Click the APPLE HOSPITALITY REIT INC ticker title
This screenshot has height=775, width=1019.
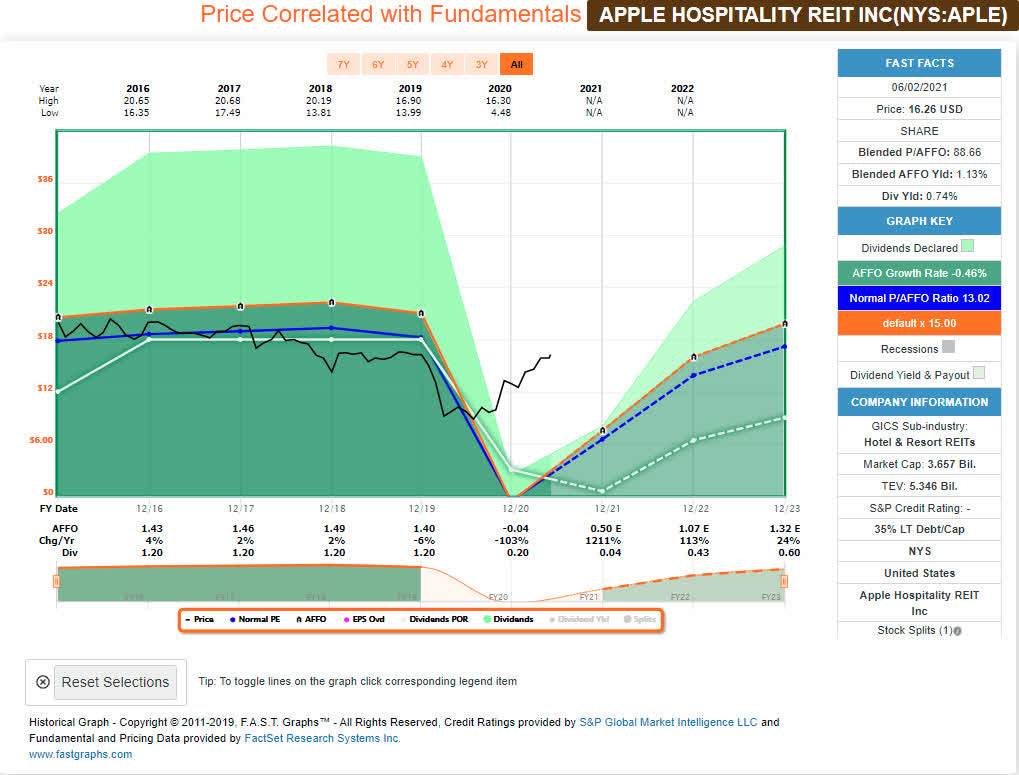coord(803,15)
